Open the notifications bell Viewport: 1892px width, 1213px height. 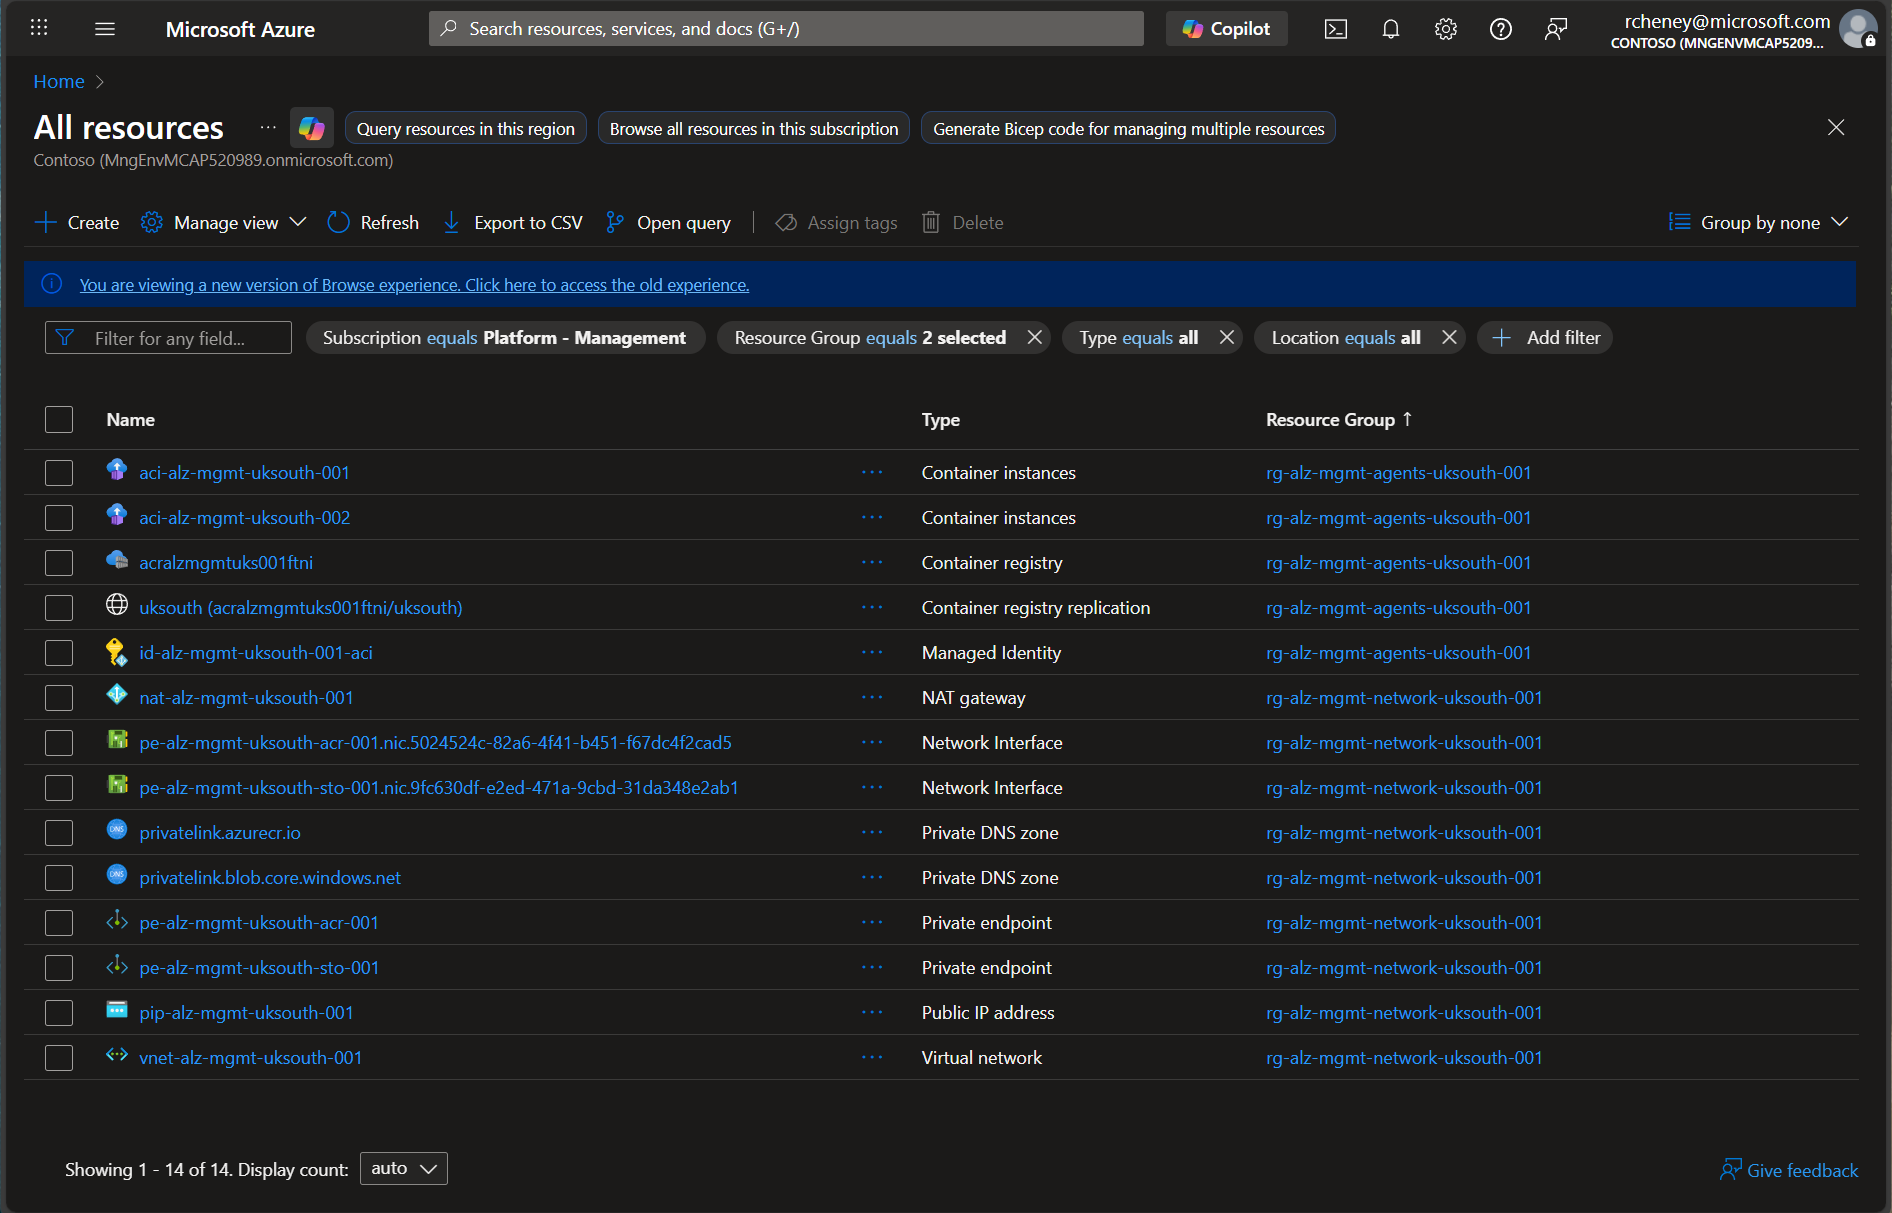coord(1390,28)
